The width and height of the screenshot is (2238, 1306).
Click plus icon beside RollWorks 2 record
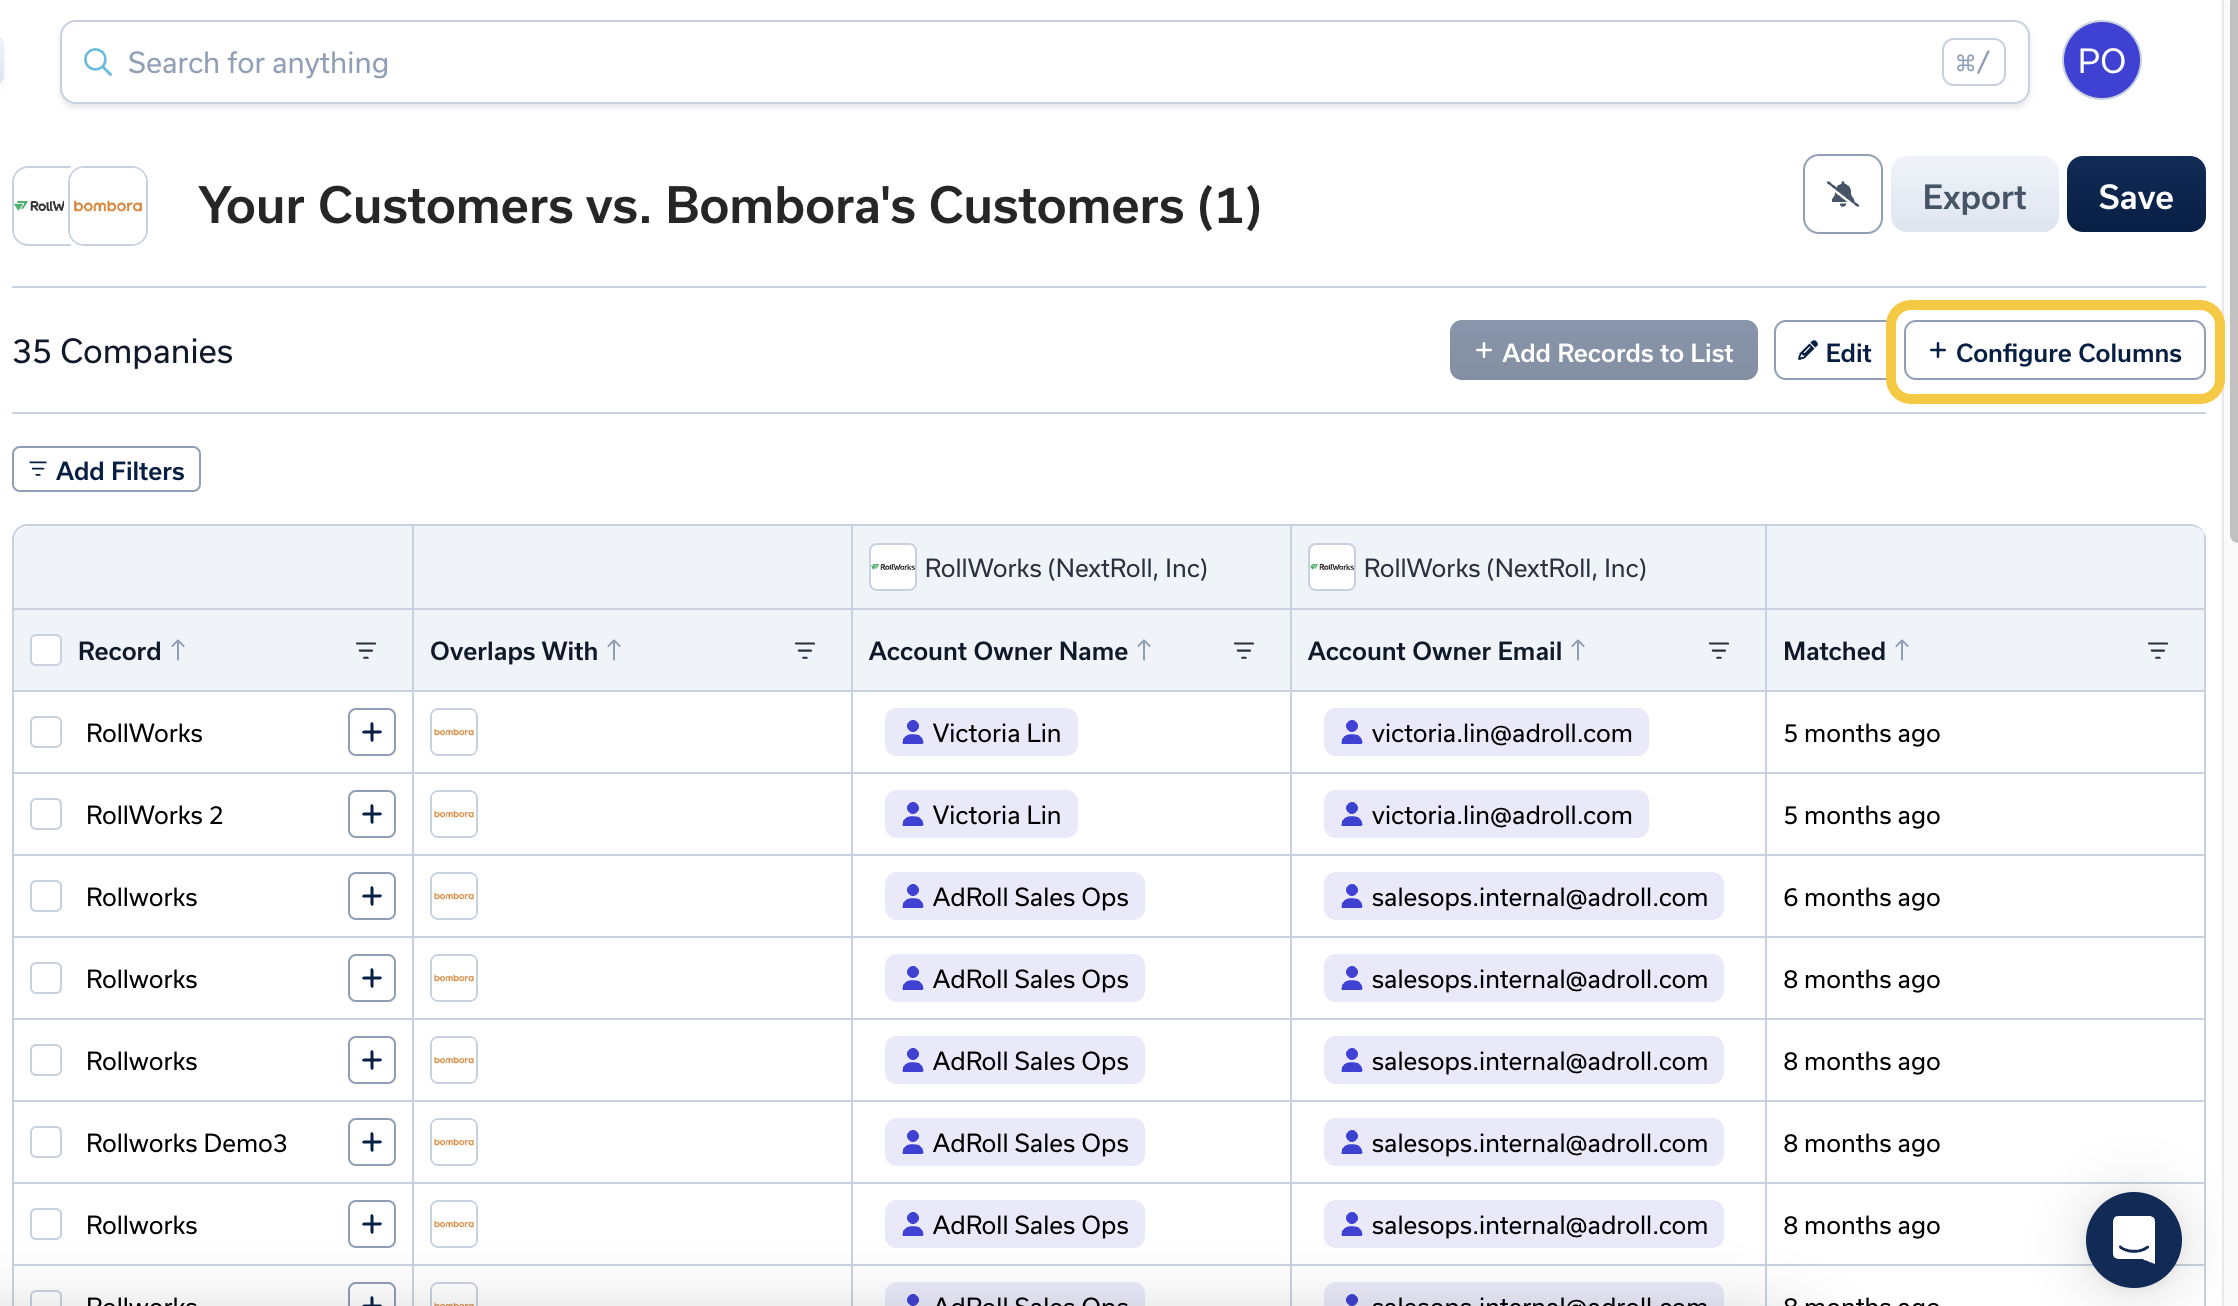point(371,814)
